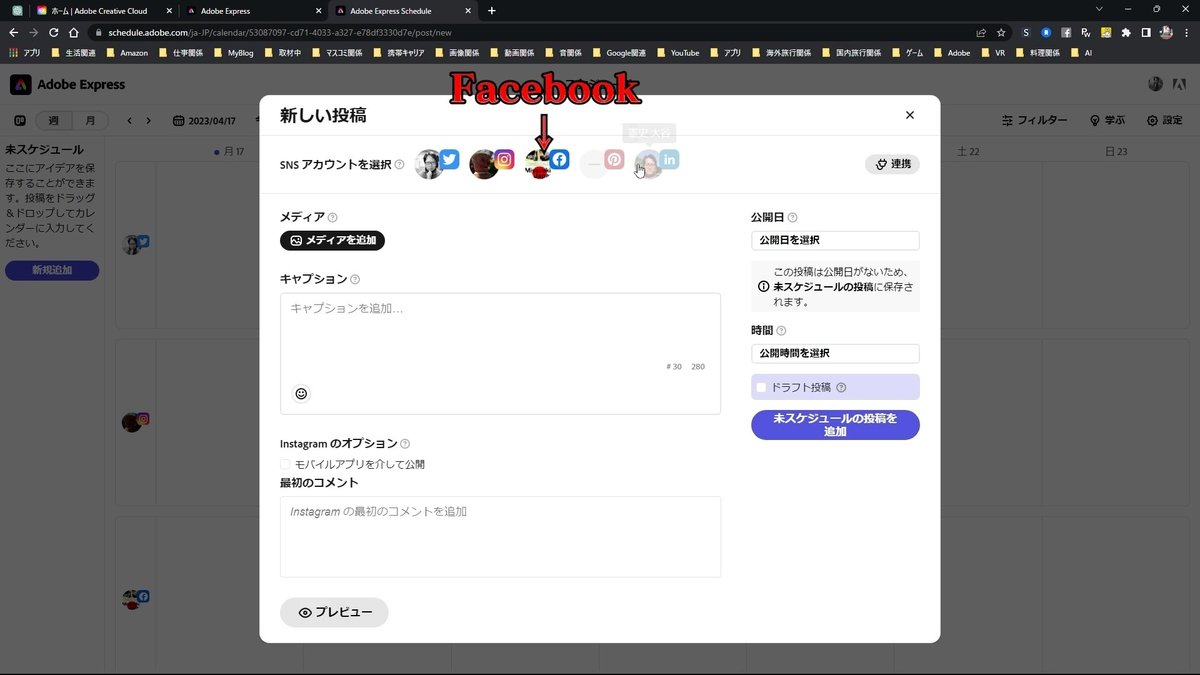This screenshot has height=675, width=1200.
Task: Switch to the Adobe Express browser tab
Action: [252, 11]
